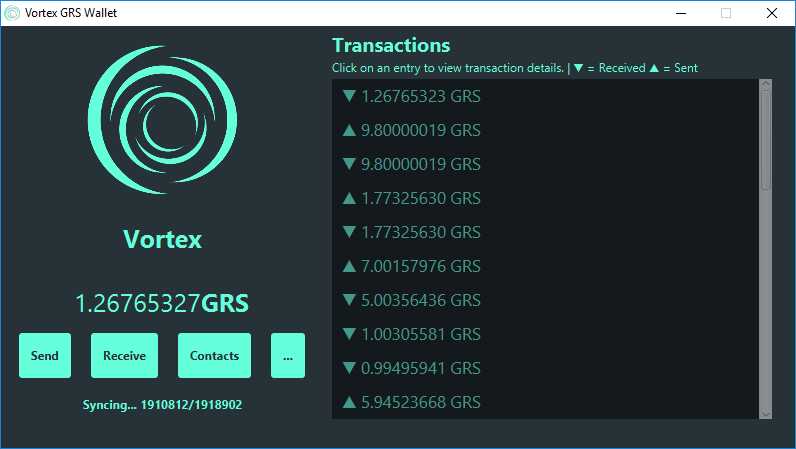Click the large Vortex swirl logo
The image size is (796, 449).
click(x=162, y=120)
